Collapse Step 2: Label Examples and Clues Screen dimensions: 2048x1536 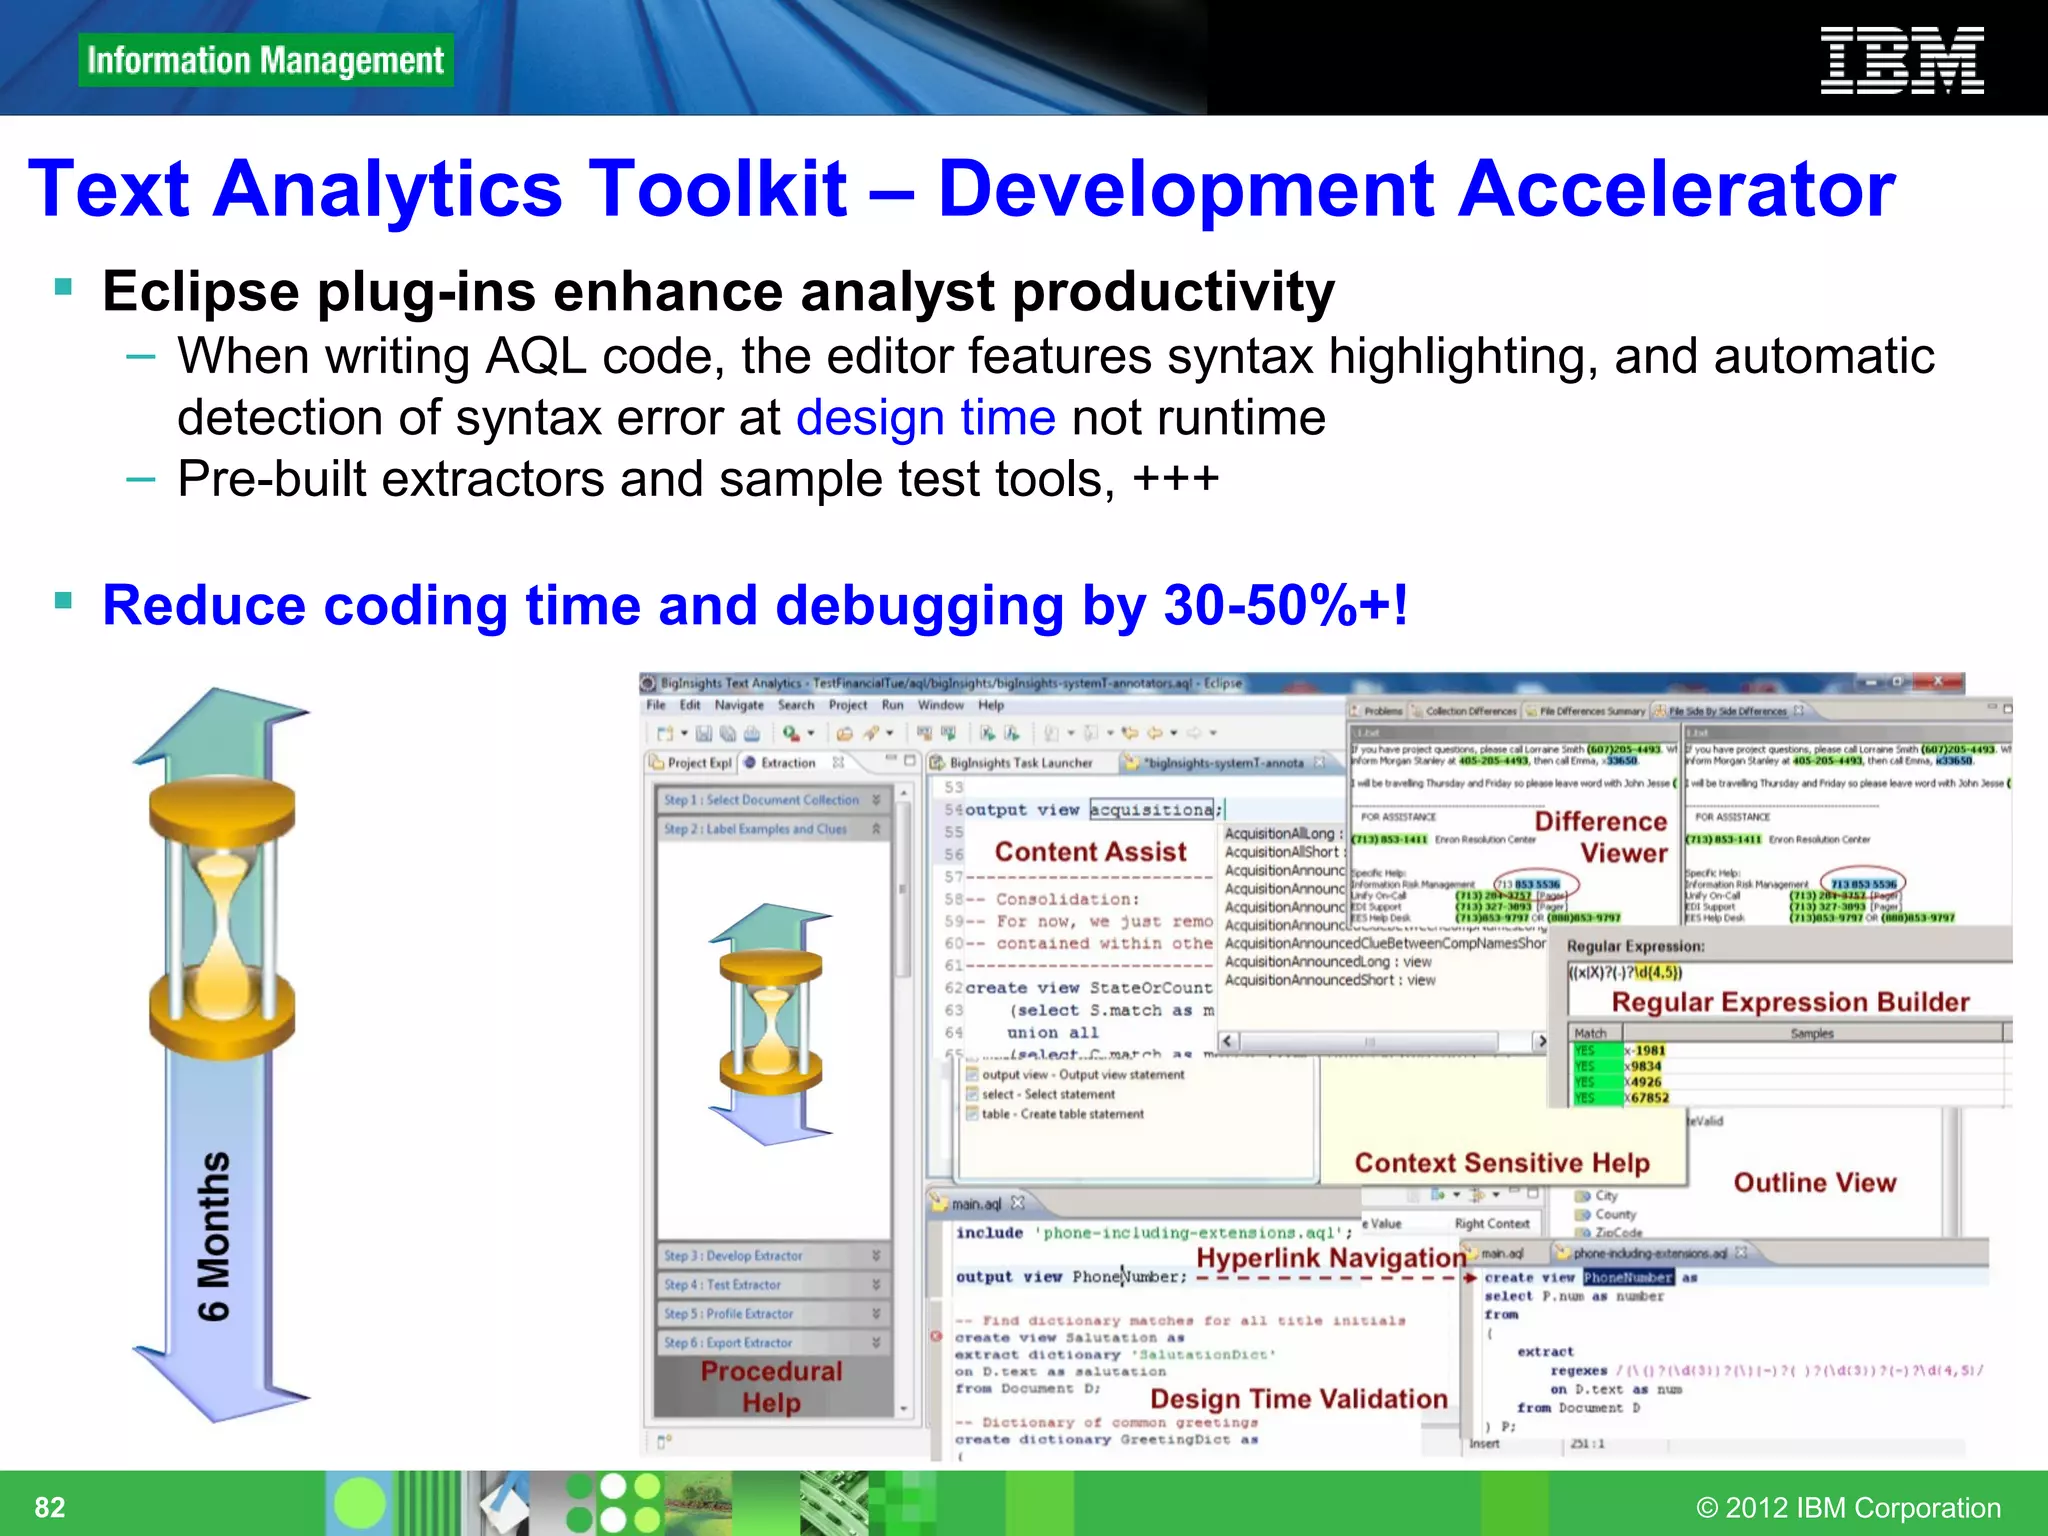pos(876,829)
